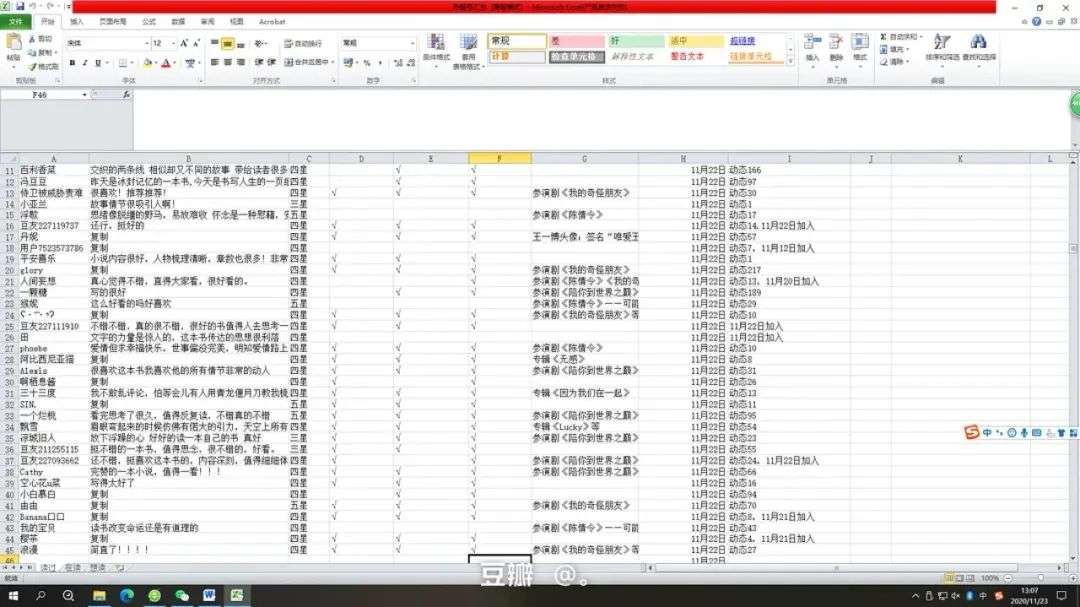1080x607 pixels.
Task: Apply percent style with the % icon
Action: coord(367,63)
